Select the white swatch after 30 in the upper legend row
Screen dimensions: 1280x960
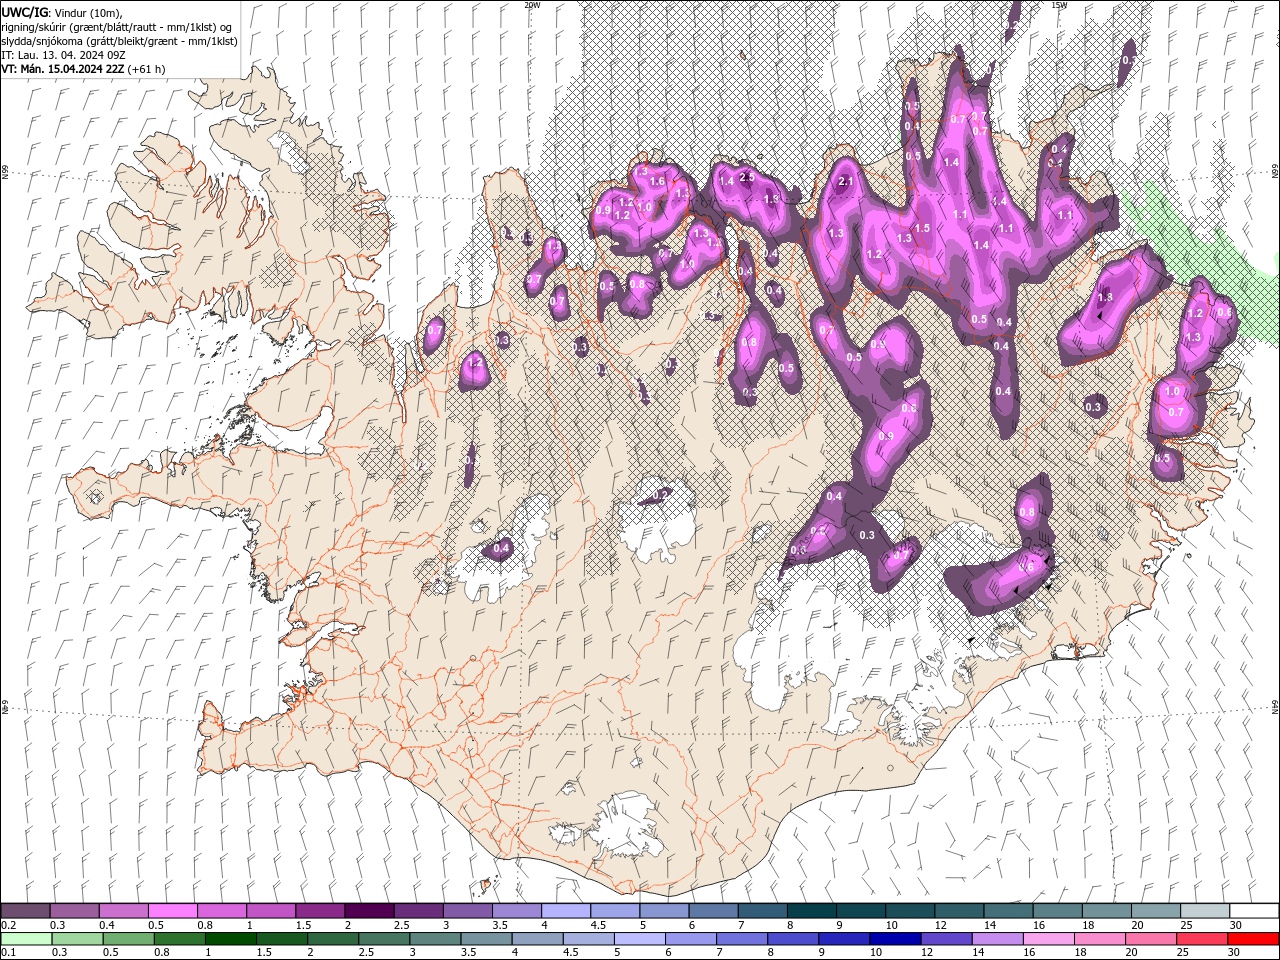[1252, 911]
